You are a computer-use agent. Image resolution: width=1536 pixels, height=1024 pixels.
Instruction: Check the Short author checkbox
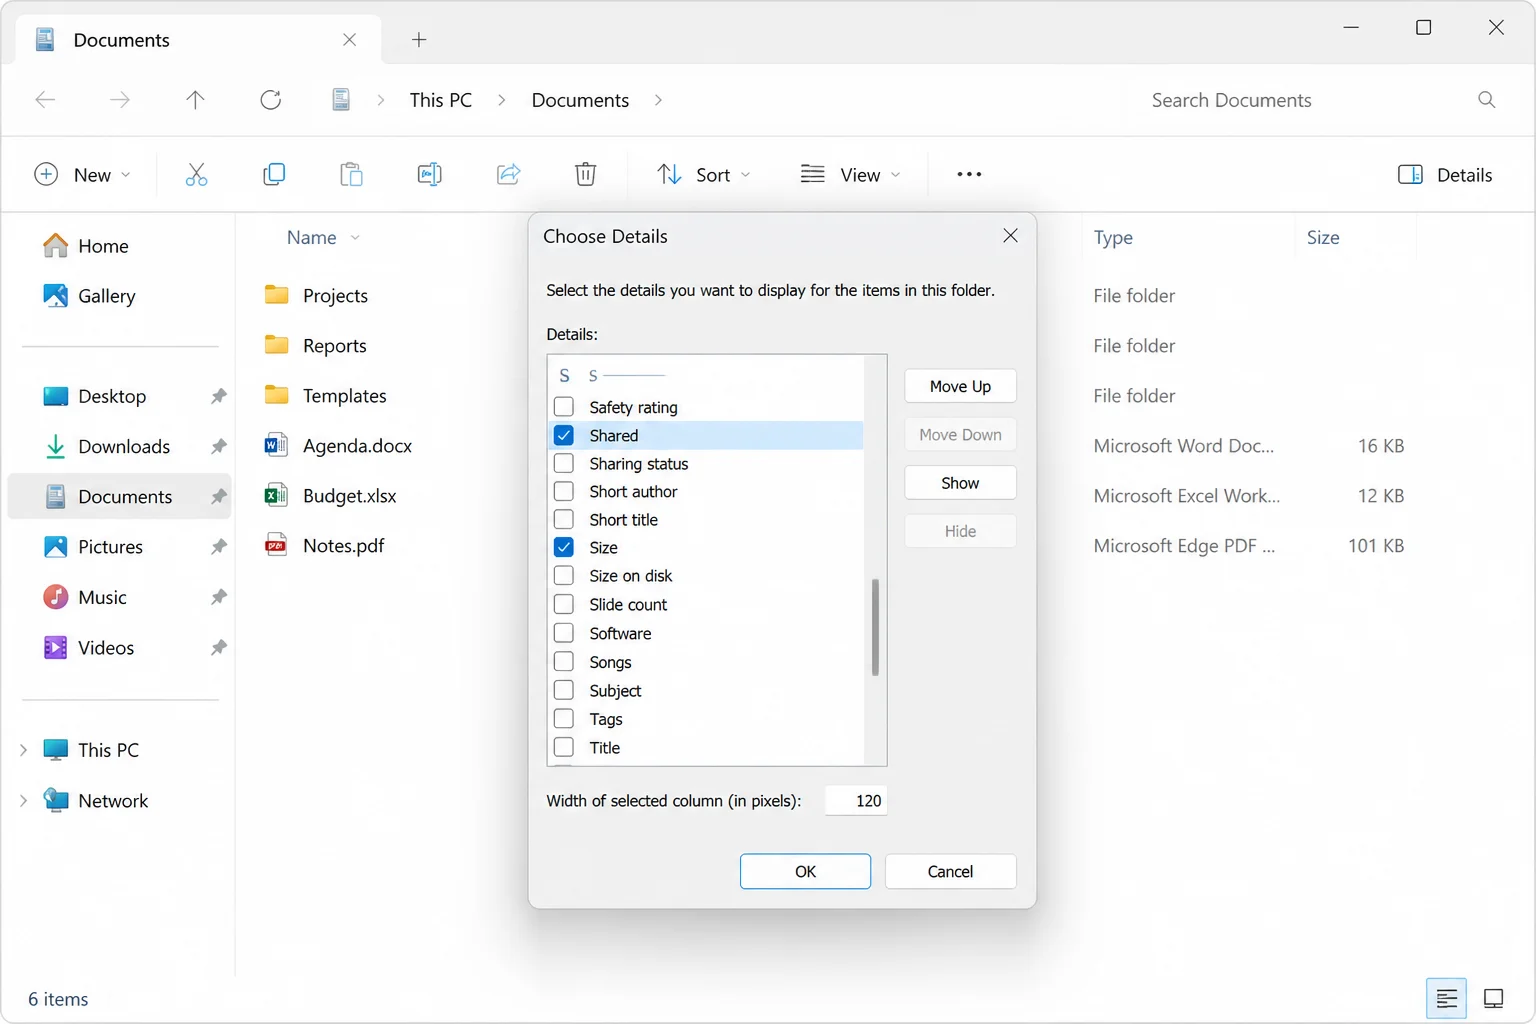coord(564,491)
